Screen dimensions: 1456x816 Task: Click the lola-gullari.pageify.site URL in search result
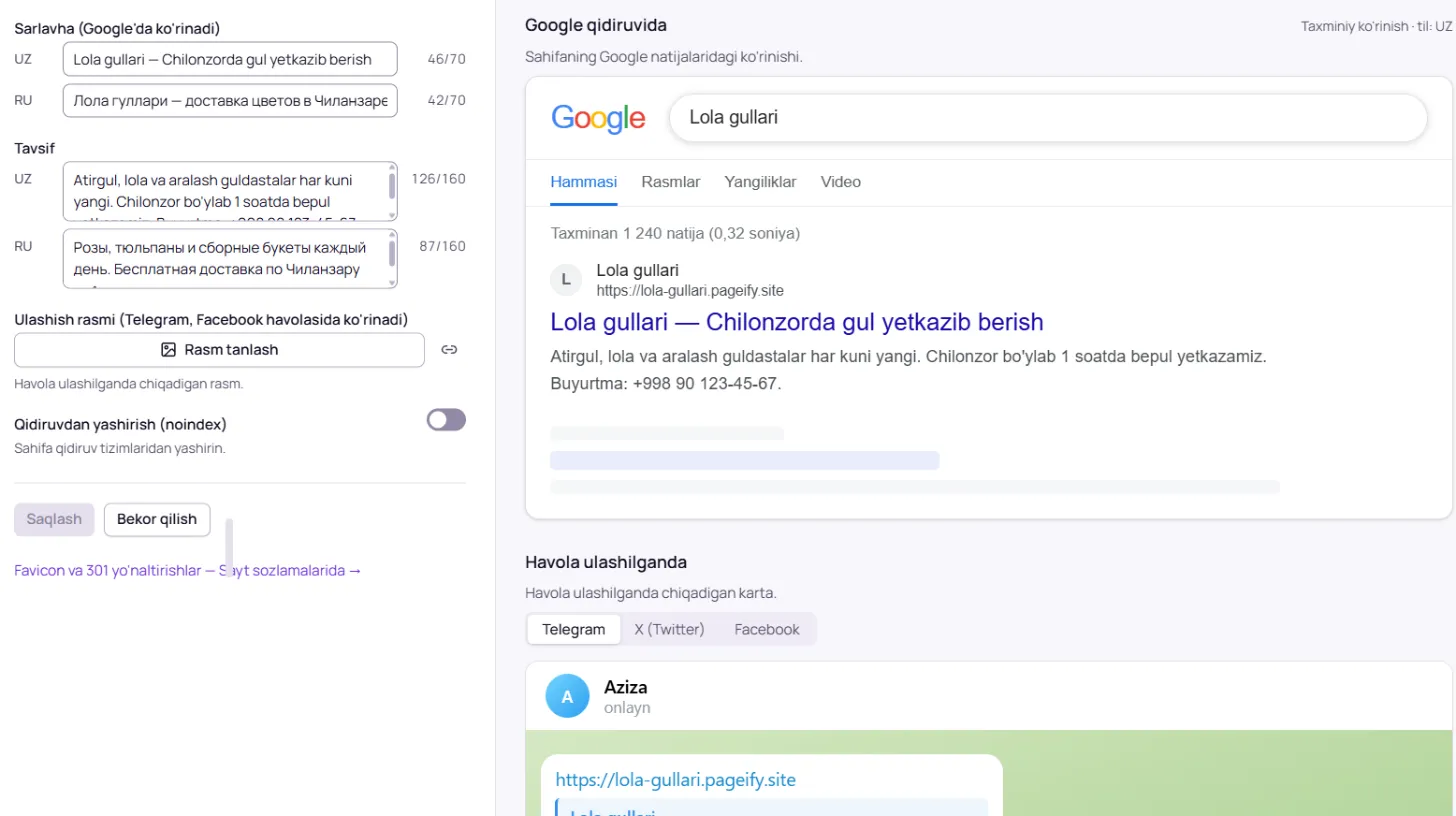(x=690, y=291)
